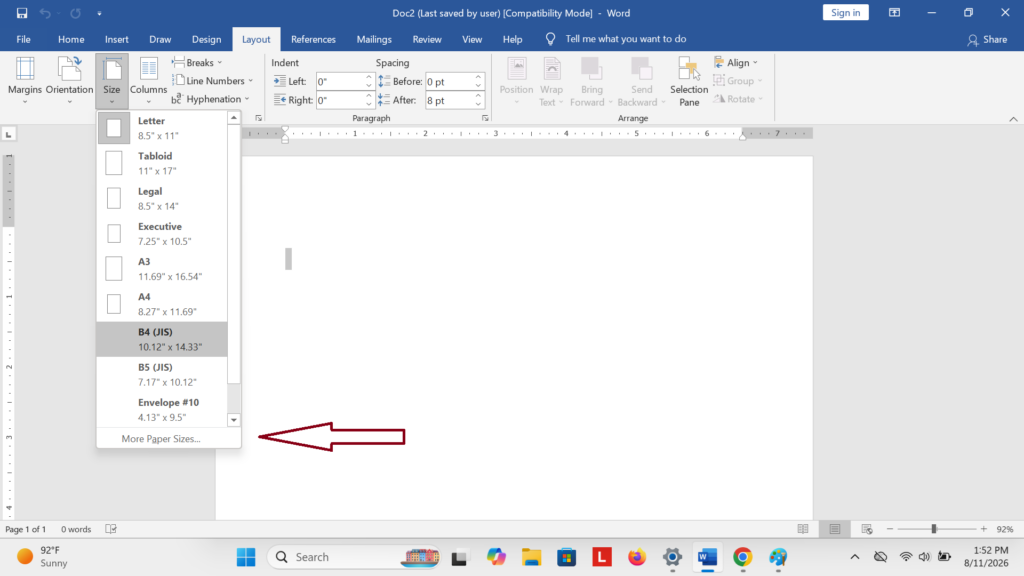Screen dimensions: 1024x576
Task: Select B5 (JIS) paper size
Action: tap(162, 375)
